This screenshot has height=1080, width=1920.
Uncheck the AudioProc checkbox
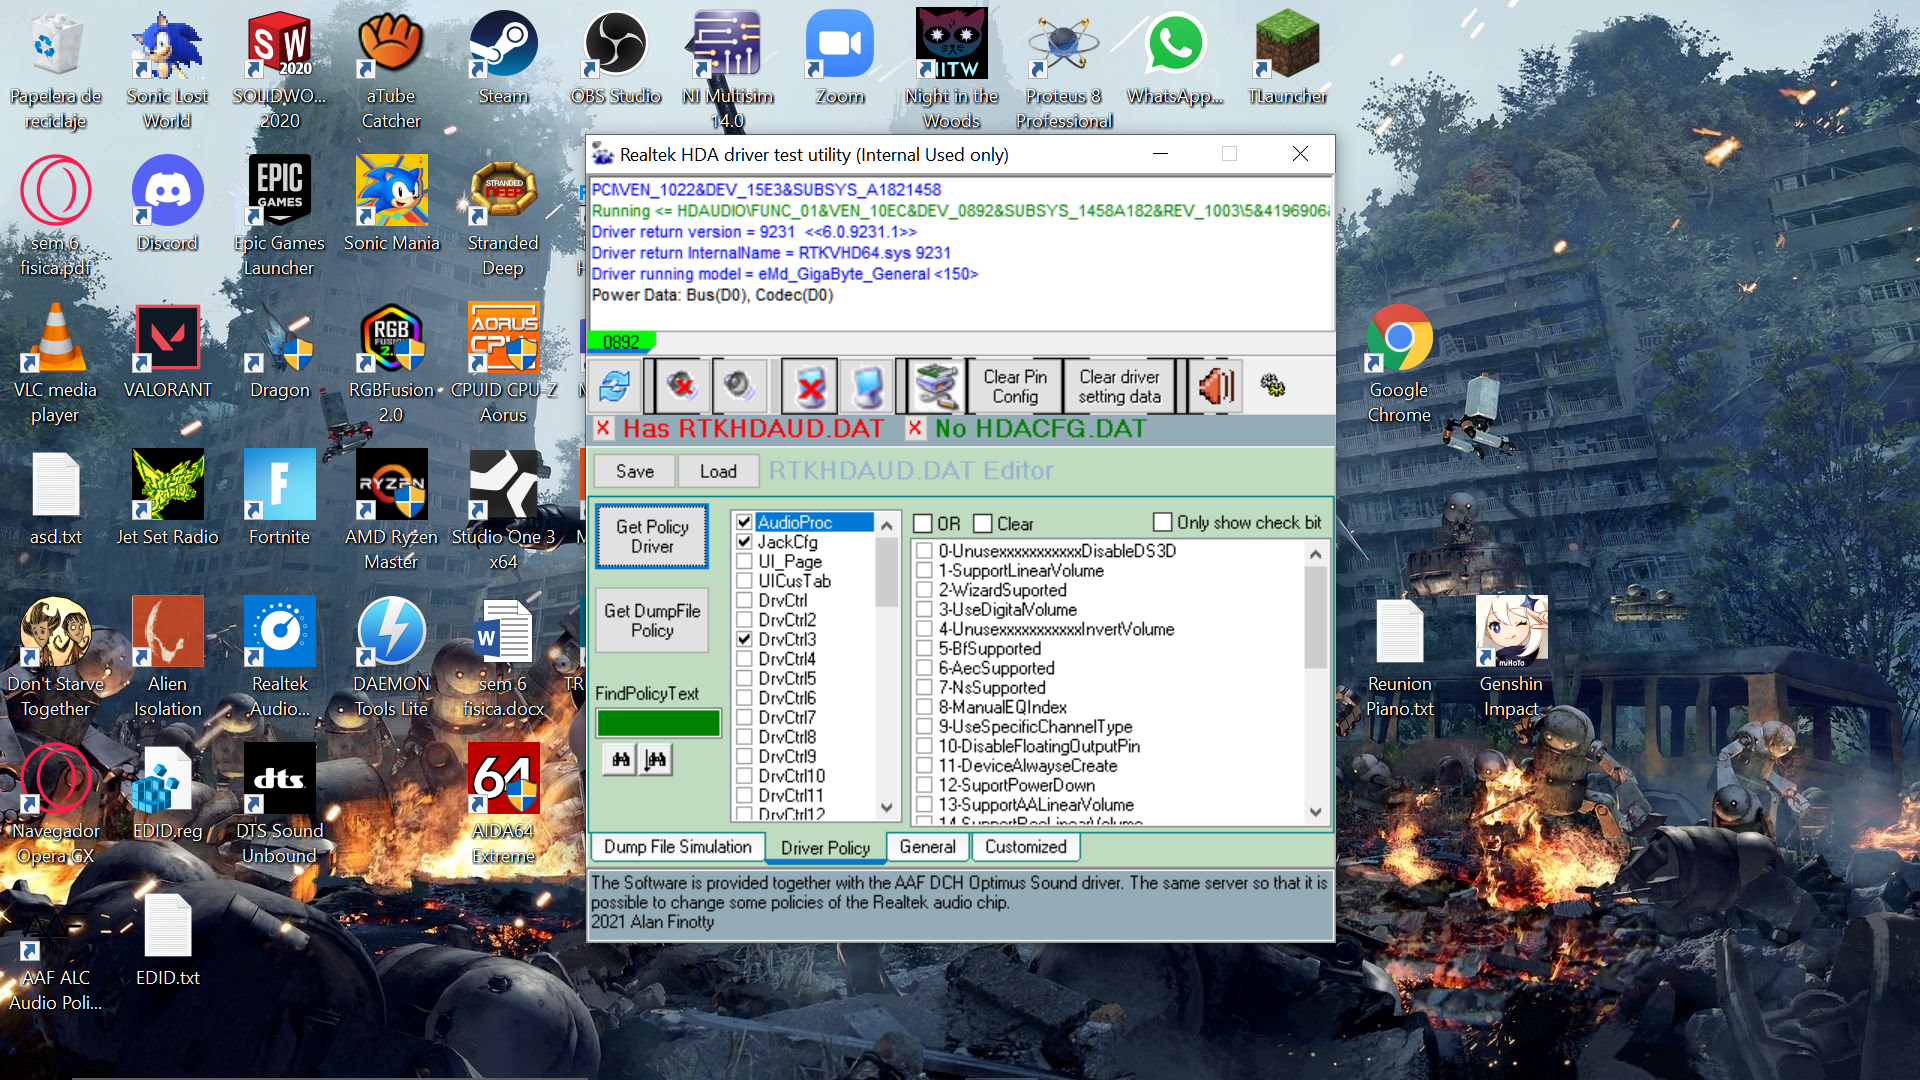744,522
